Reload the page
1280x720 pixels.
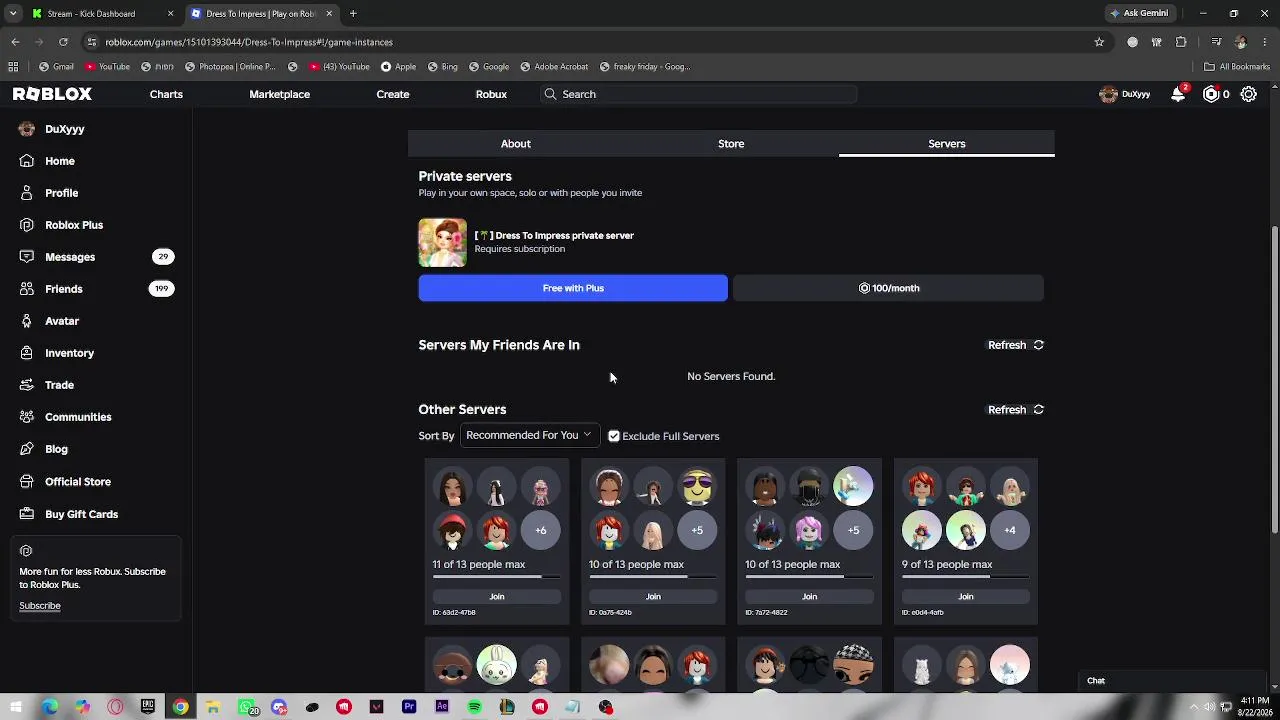pos(63,42)
